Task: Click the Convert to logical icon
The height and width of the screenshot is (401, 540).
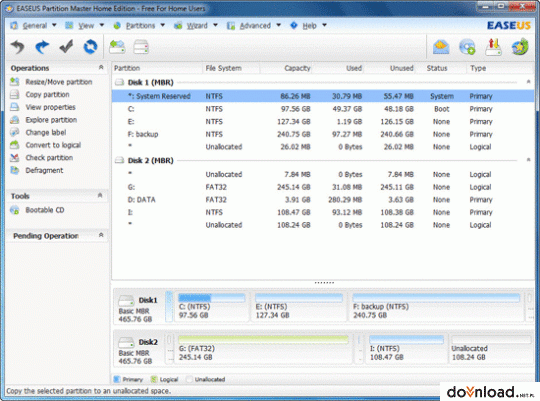Action: coord(14,145)
